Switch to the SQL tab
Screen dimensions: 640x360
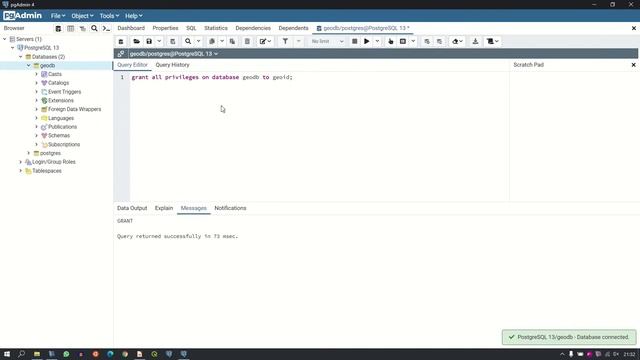191,28
